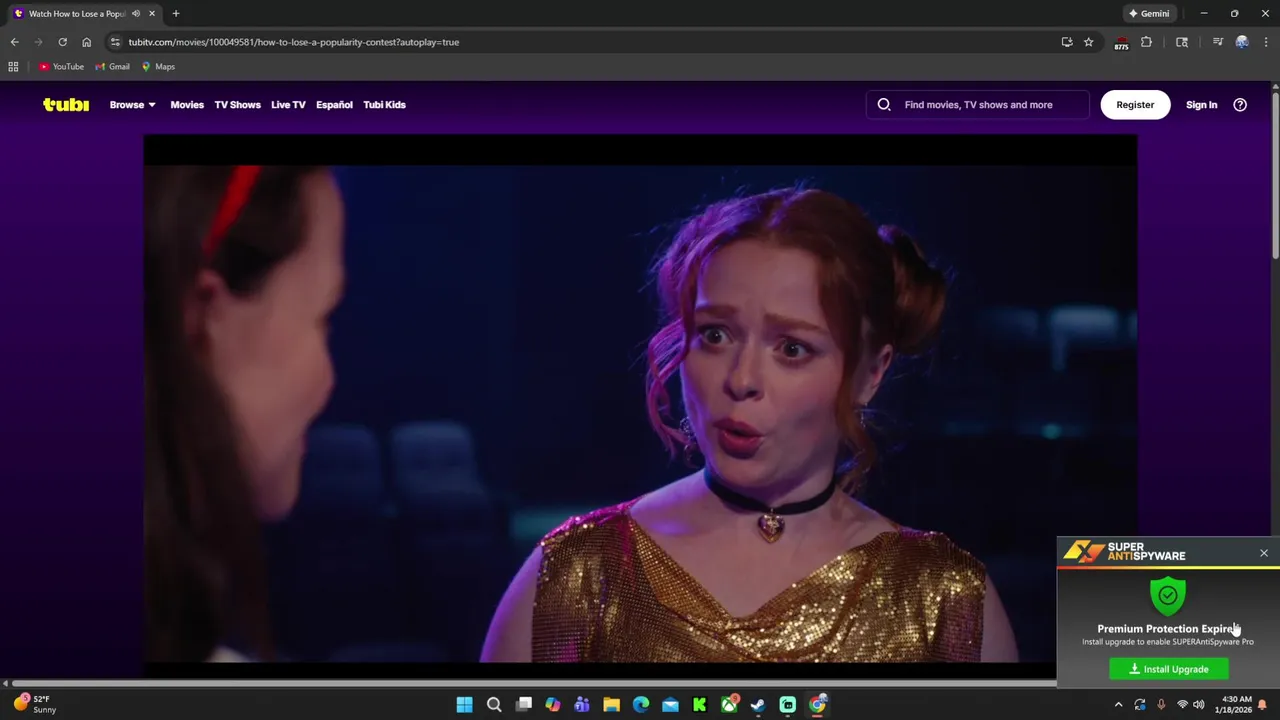Open the volume control in the system tray
Image resolution: width=1280 pixels, height=720 pixels.
click(x=1198, y=705)
